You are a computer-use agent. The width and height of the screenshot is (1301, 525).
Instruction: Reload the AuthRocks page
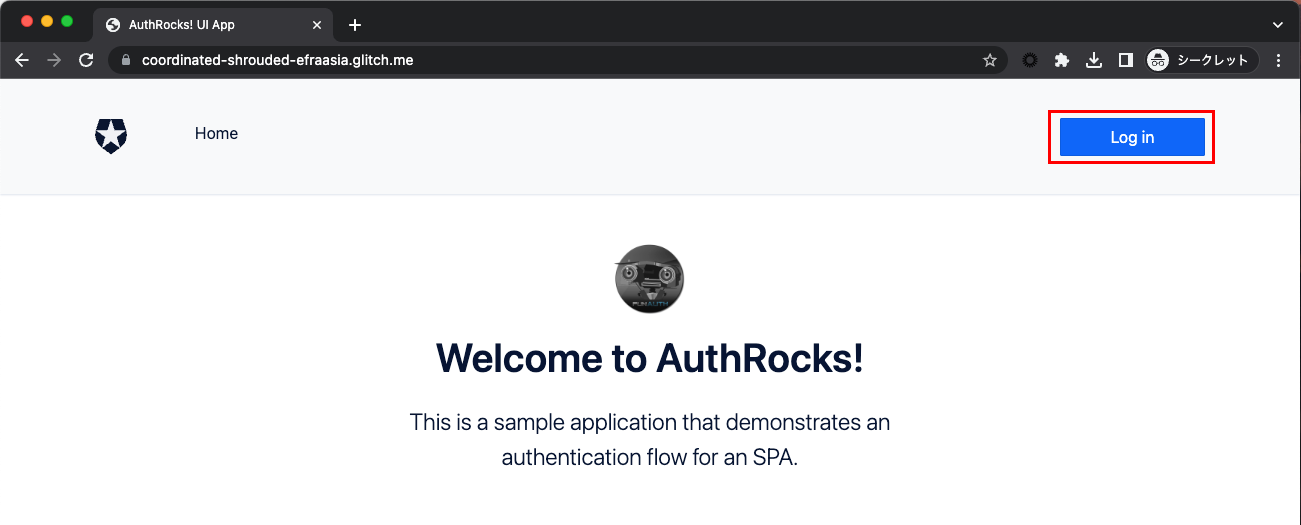[86, 60]
